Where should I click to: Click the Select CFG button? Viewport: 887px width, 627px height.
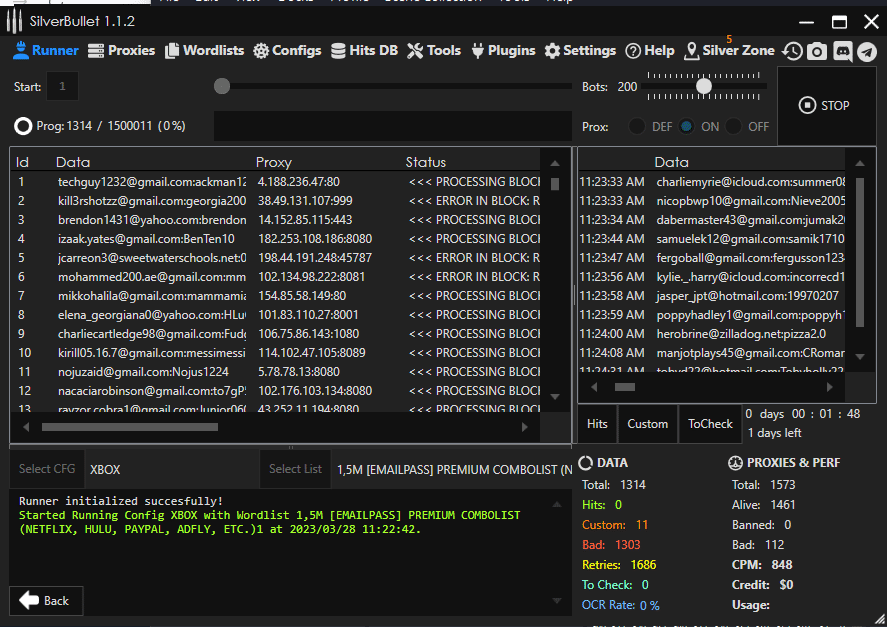point(47,468)
